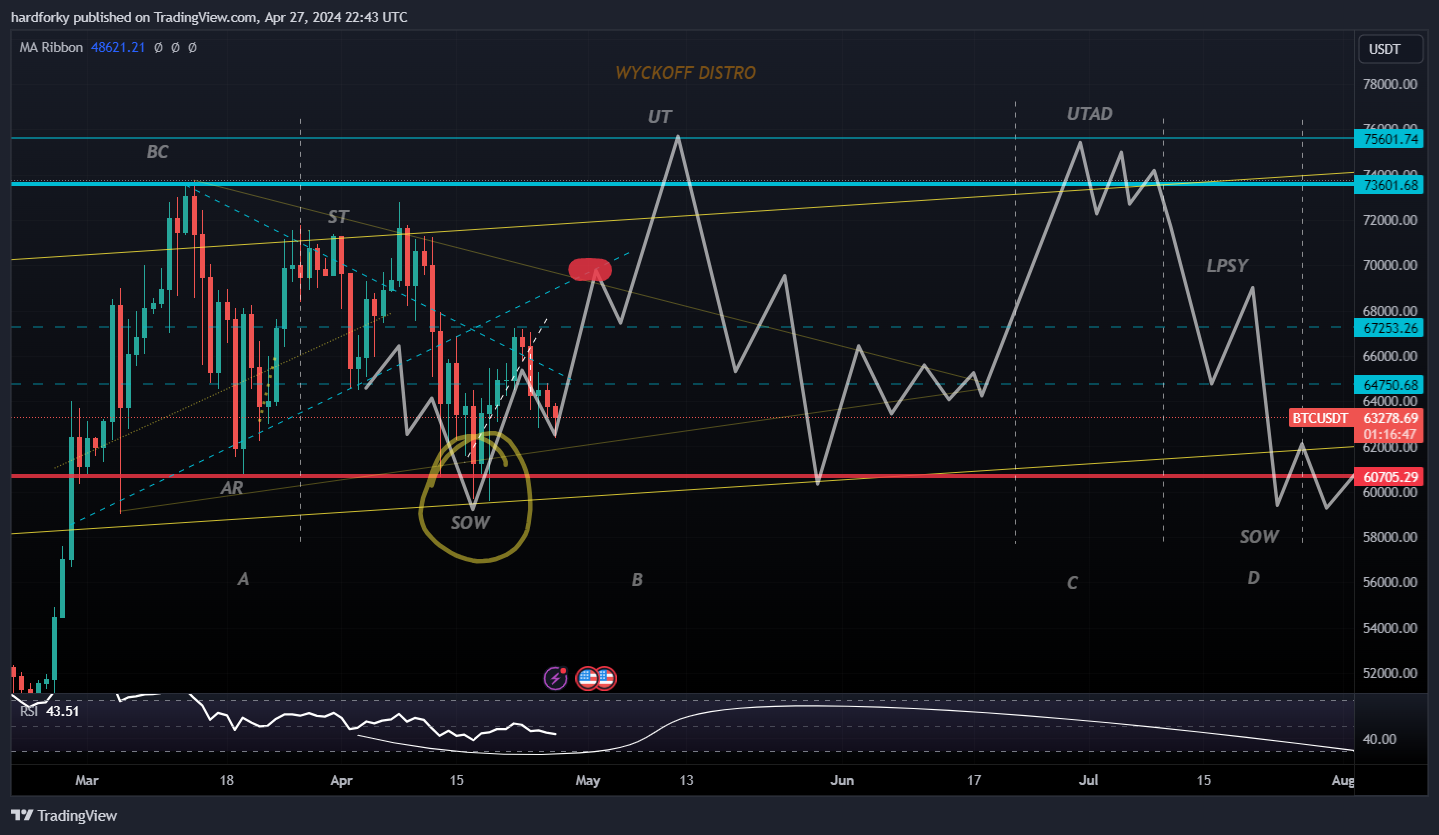Image resolution: width=1439 pixels, height=835 pixels.
Task: Click the Mar date on the time axis
Action: [x=88, y=780]
